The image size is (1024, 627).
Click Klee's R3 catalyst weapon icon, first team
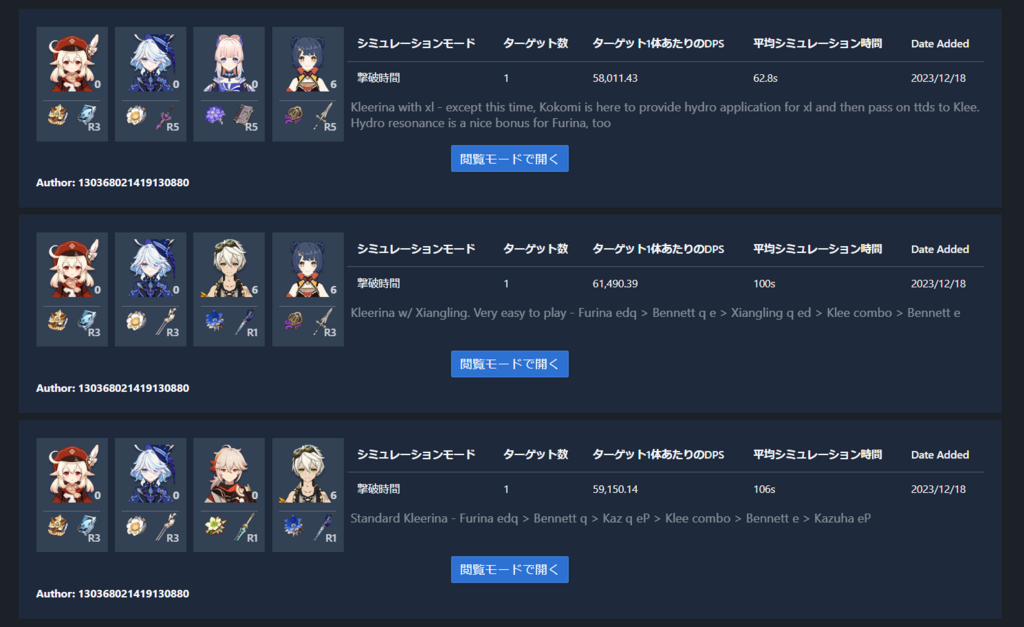pos(87,116)
